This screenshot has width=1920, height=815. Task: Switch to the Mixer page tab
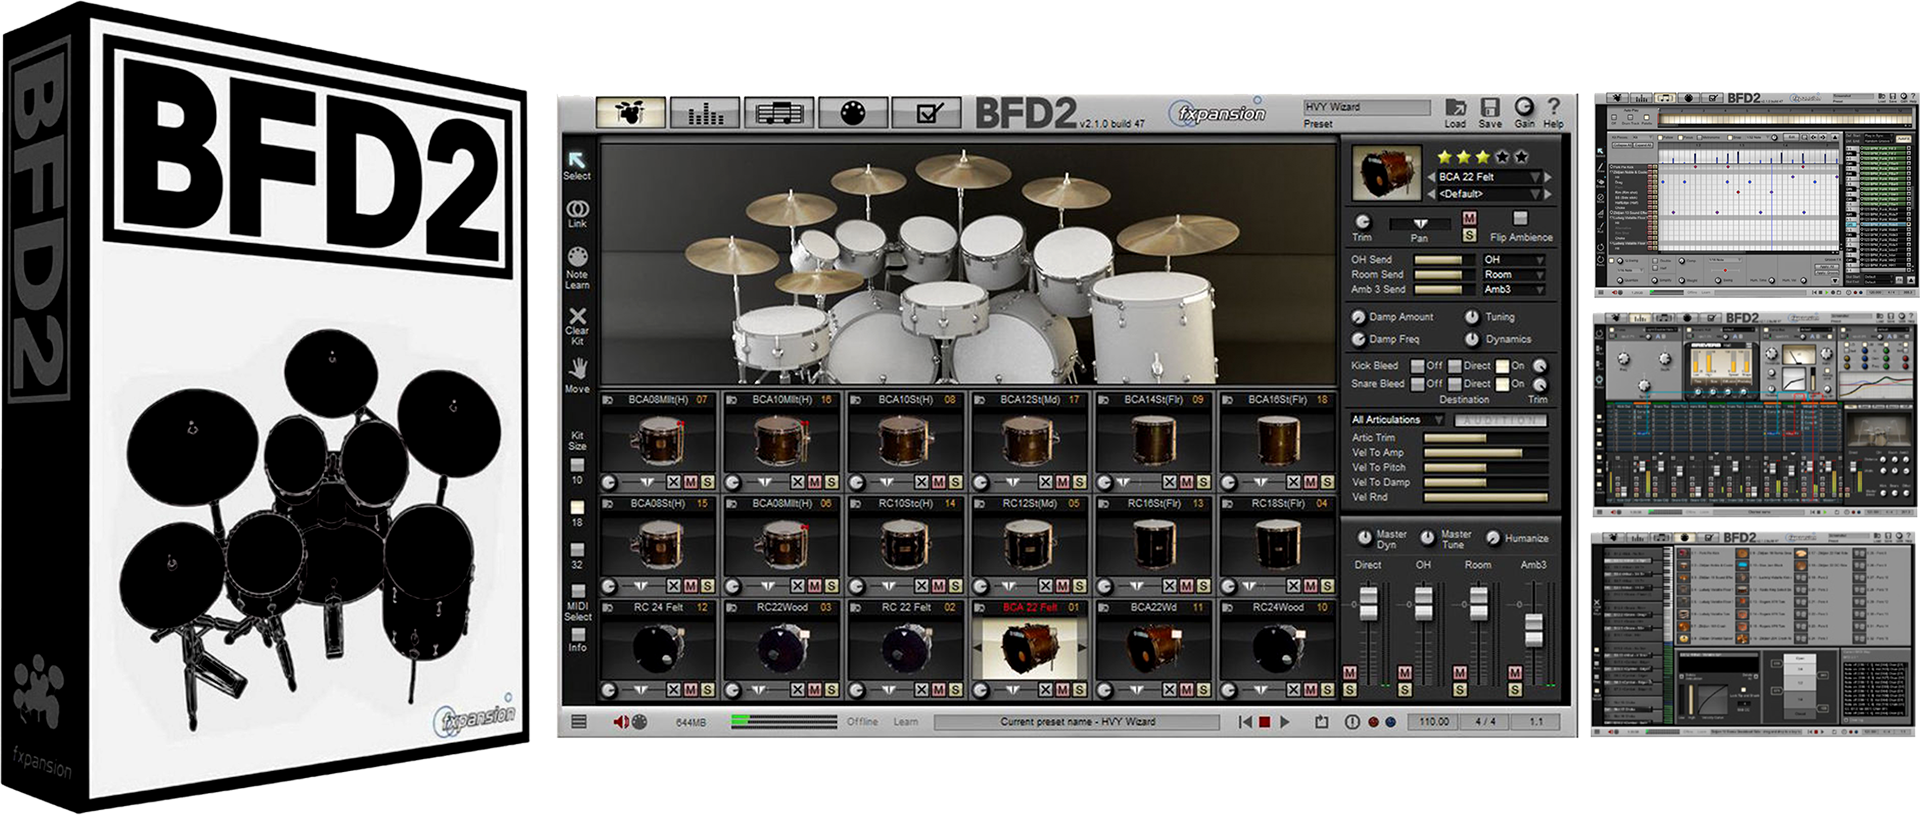pos(705,114)
